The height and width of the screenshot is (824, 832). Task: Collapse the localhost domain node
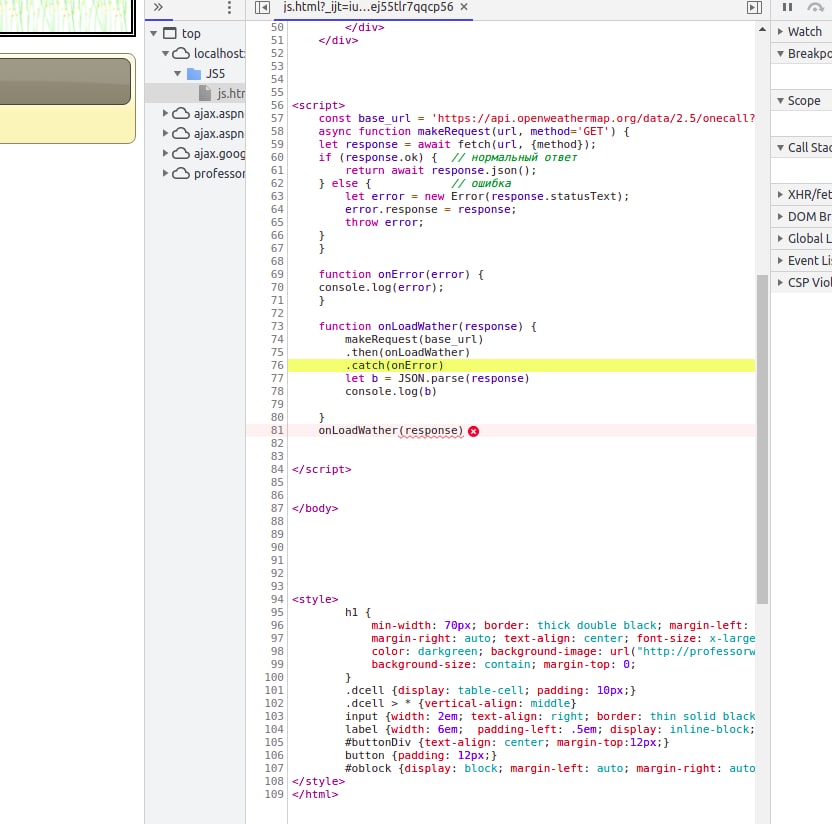166,54
